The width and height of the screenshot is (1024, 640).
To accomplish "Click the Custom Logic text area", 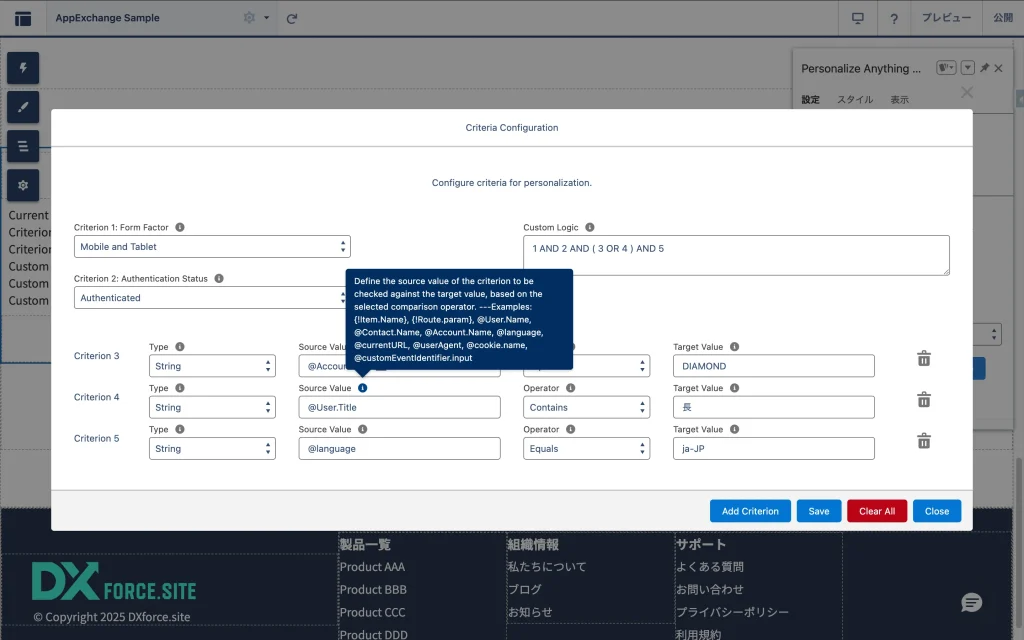I will click(735, 255).
